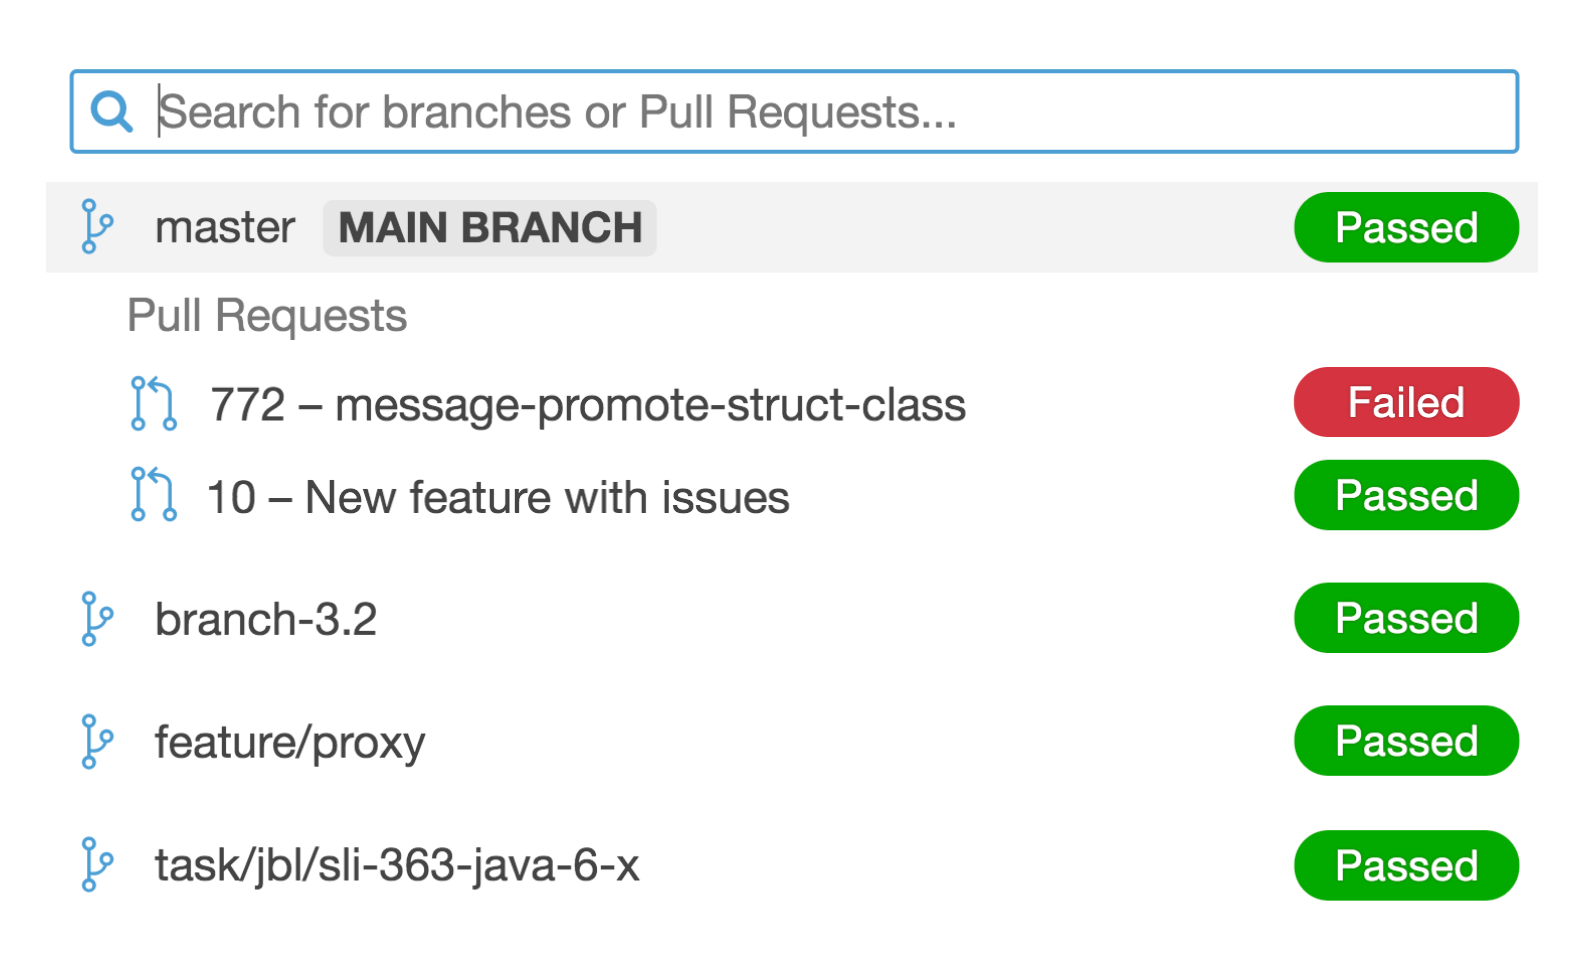This screenshot has height=960, width=1584.
Task: Click the MAIN BRANCH label badge
Action: [x=489, y=227]
